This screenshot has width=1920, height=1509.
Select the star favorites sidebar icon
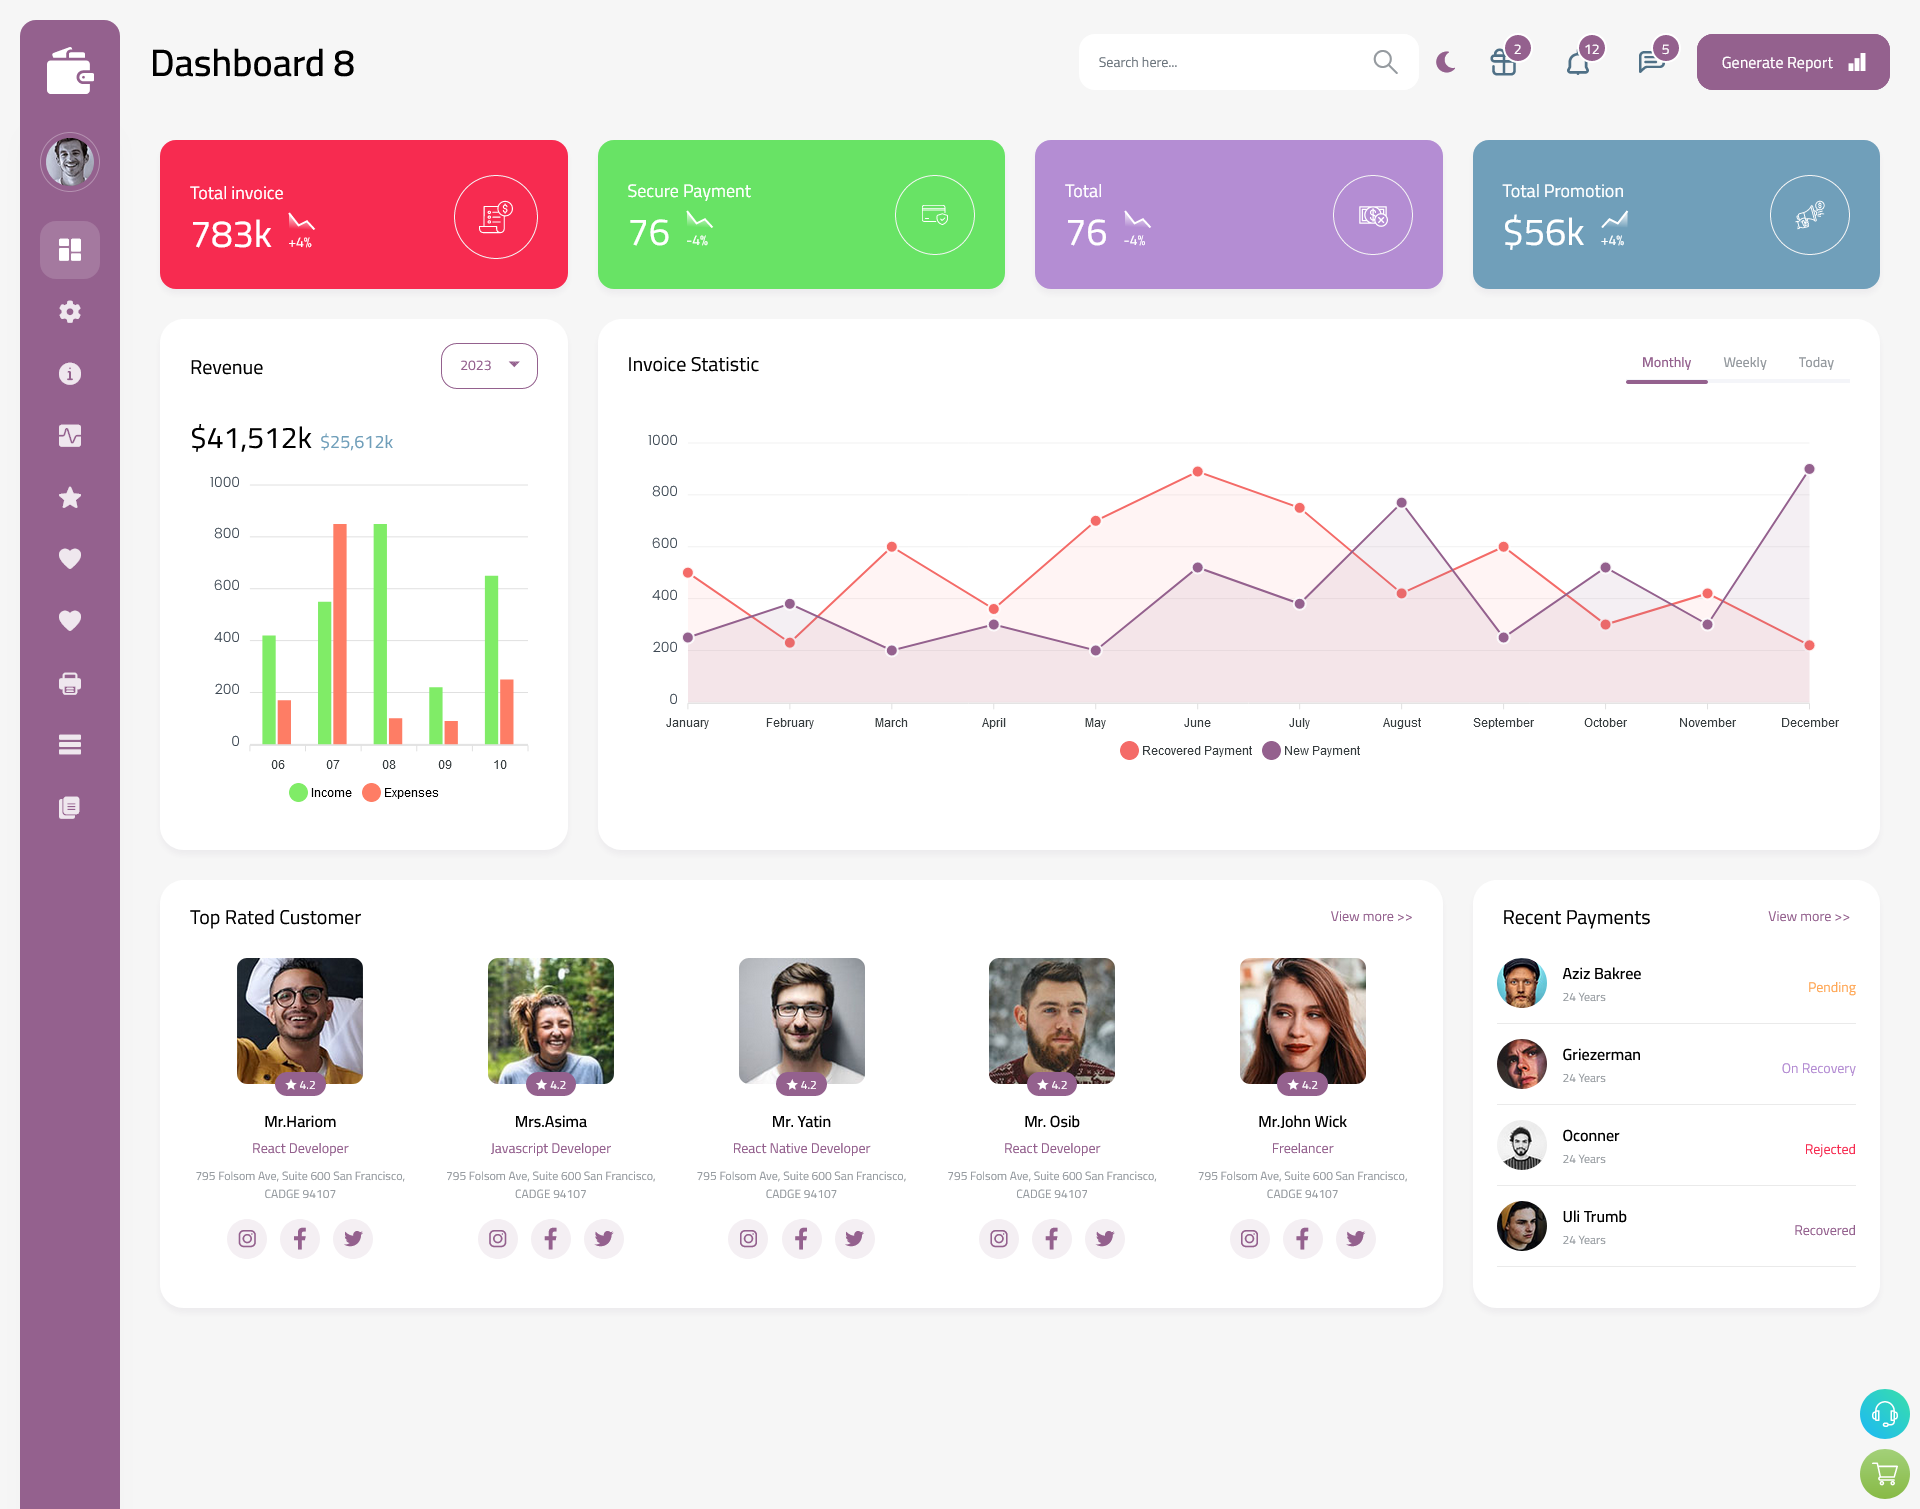[x=69, y=497]
